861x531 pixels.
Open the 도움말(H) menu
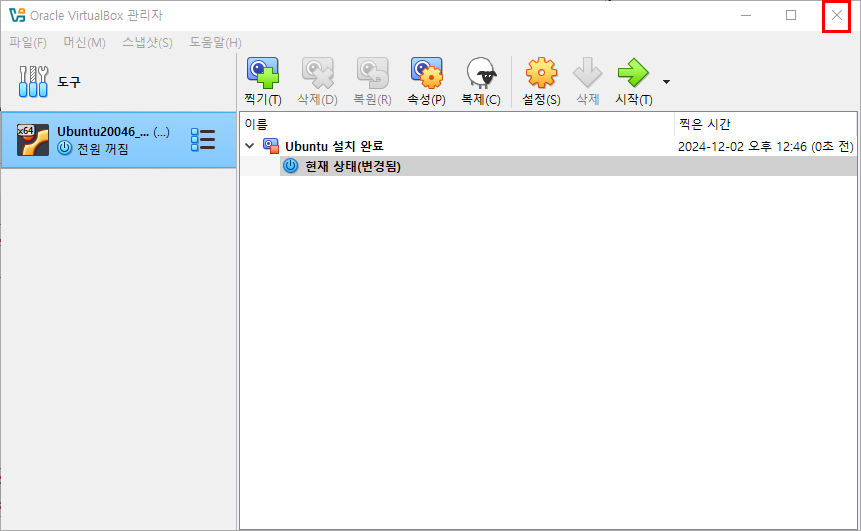(x=215, y=42)
